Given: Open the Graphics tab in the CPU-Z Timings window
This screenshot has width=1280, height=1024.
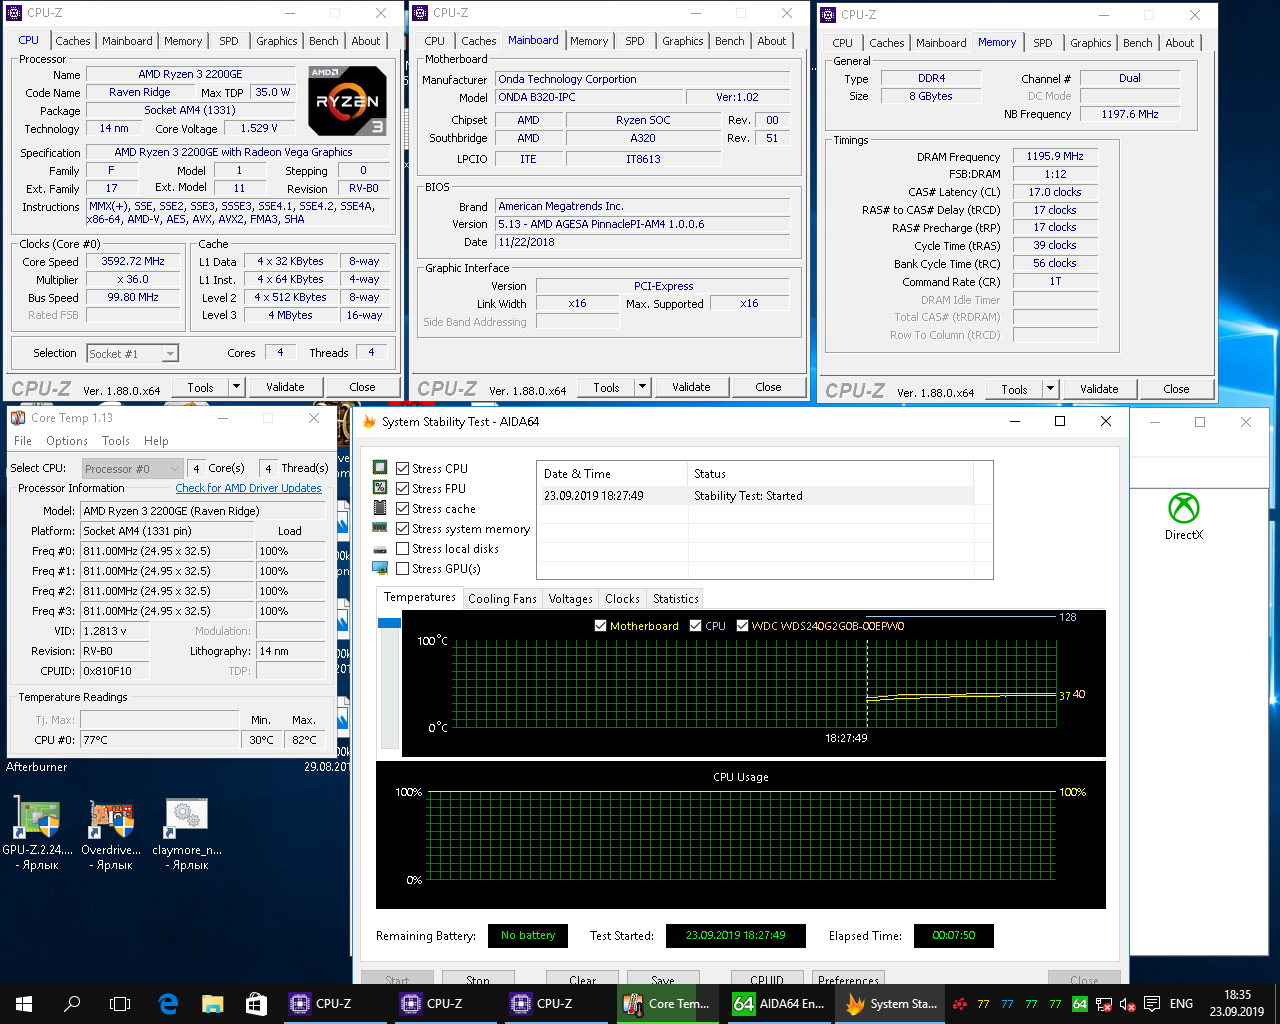Looking at the screenshot, I should (1090, 43).
